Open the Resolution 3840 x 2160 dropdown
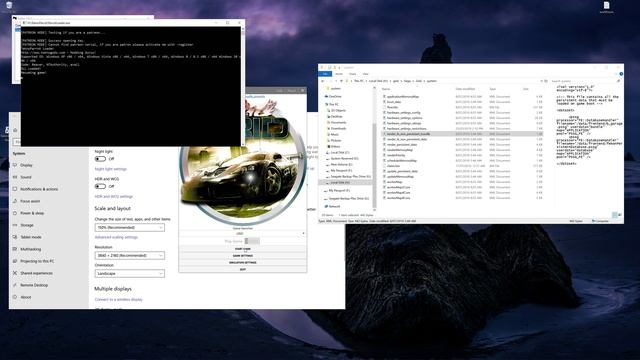The image size is (640, 360). click(x=130, y=256)
